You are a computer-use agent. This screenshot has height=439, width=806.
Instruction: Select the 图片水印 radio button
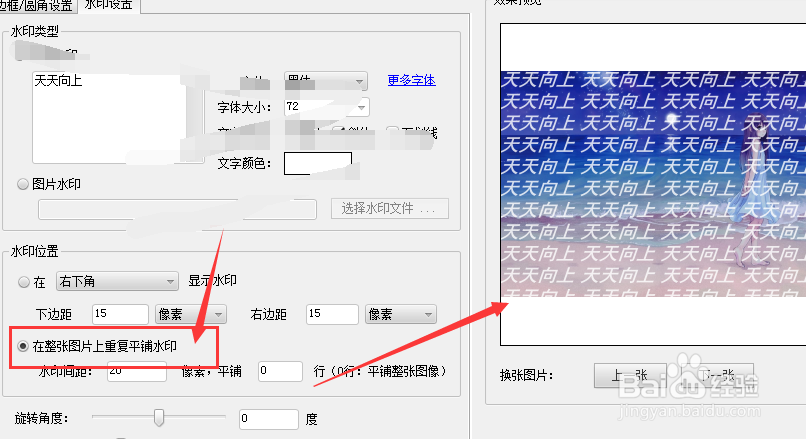tap(23, 184)
